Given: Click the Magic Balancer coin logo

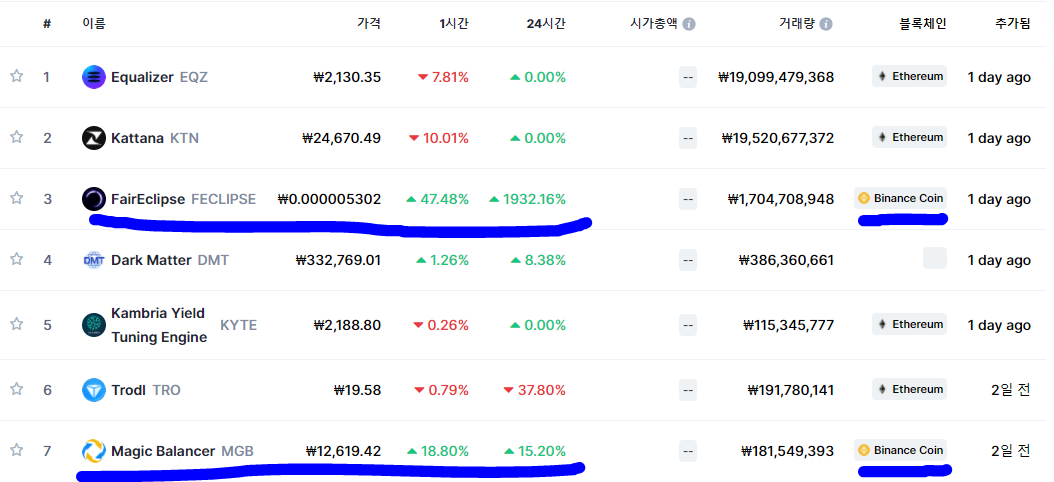Looking at the screenshot, I should [x=93, y=451].
